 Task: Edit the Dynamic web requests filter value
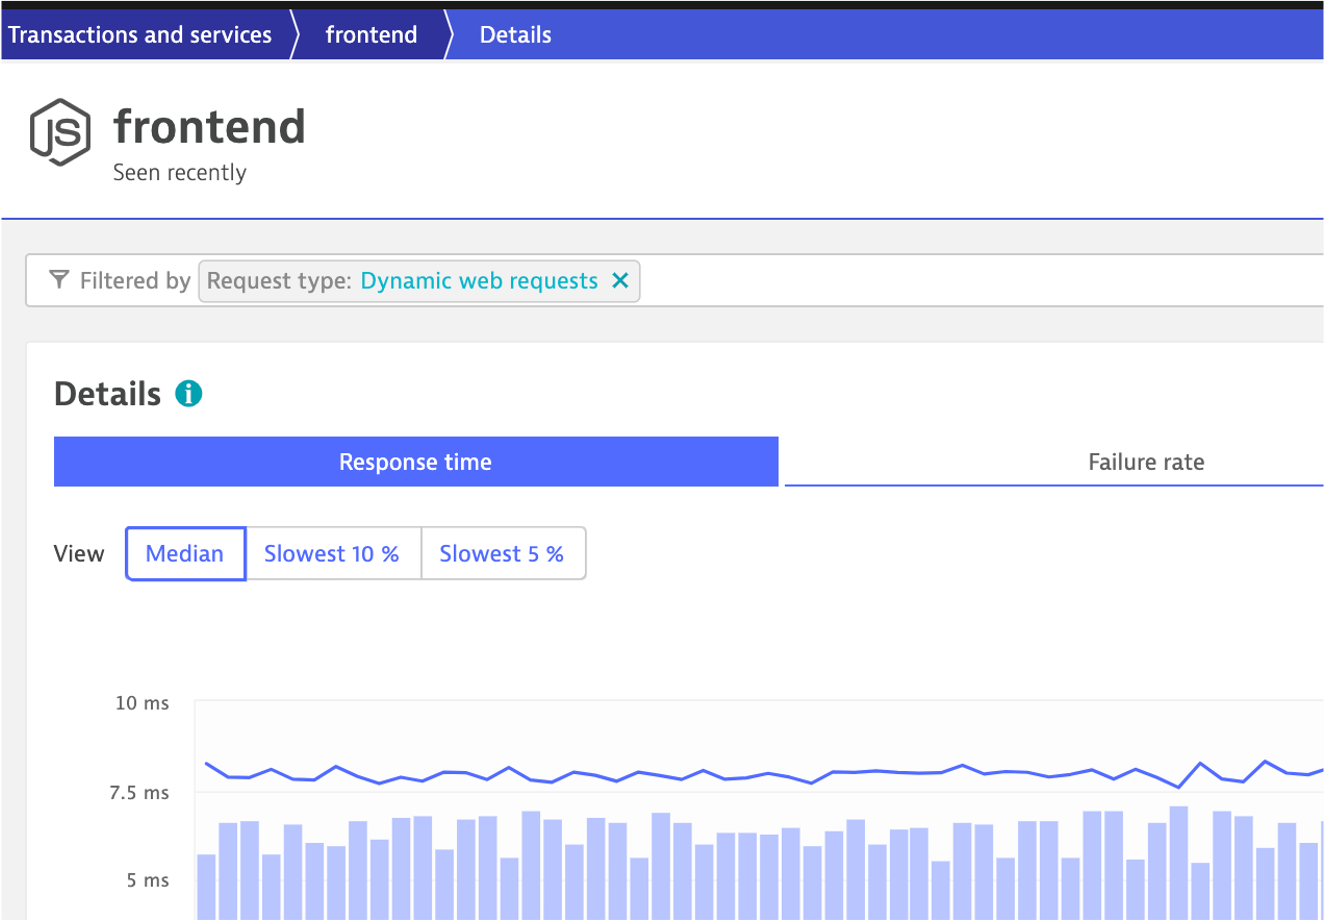pyautogui.click(x=479, y=281)
